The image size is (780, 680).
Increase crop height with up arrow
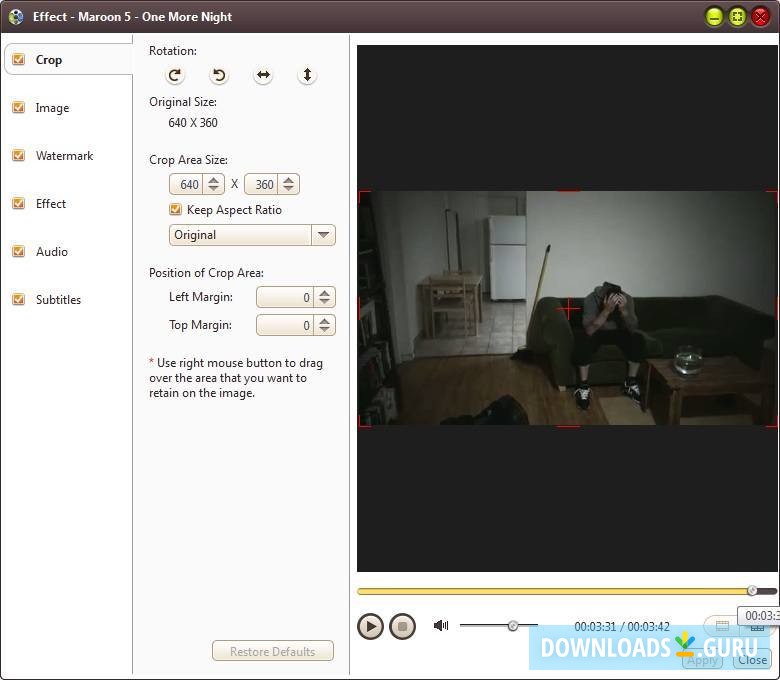(289, 180)
